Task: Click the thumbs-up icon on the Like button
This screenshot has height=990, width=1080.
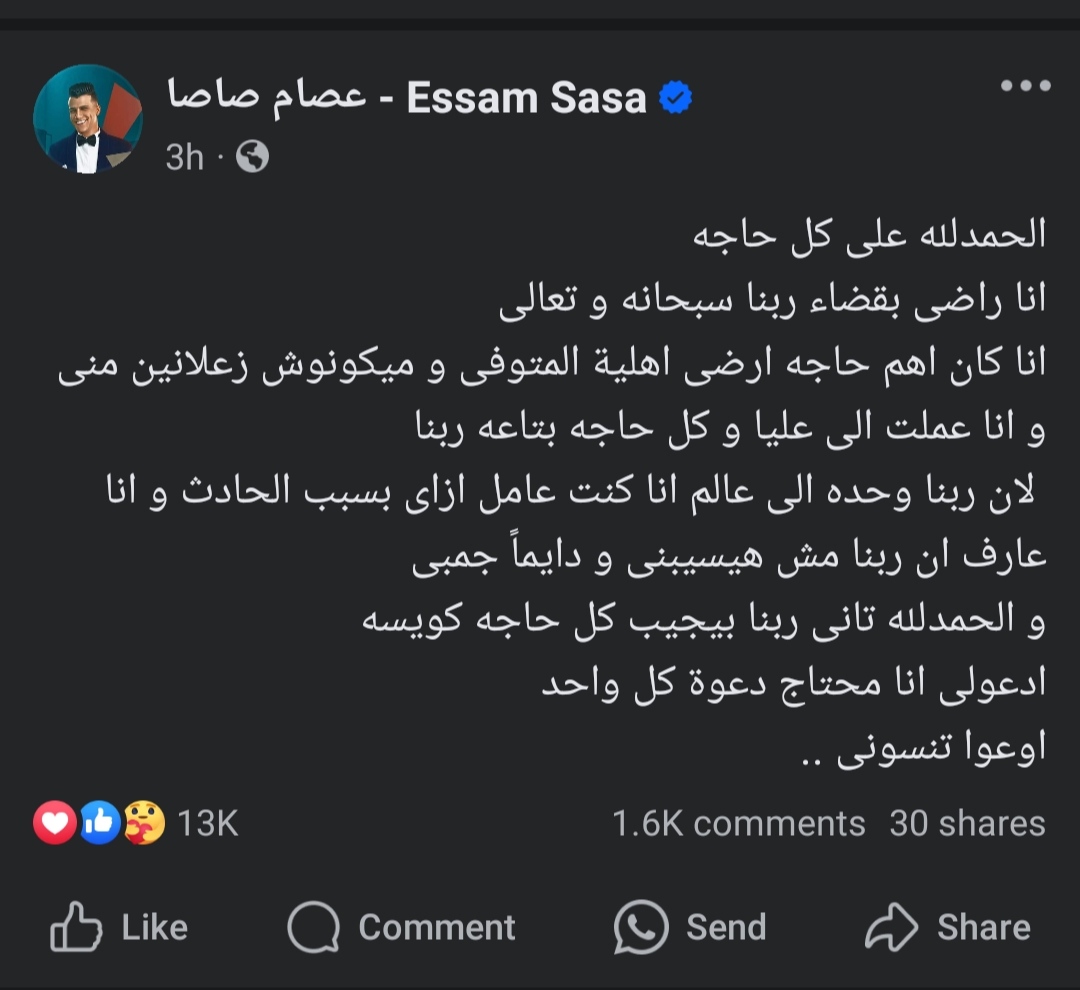Action: [76, 927]
